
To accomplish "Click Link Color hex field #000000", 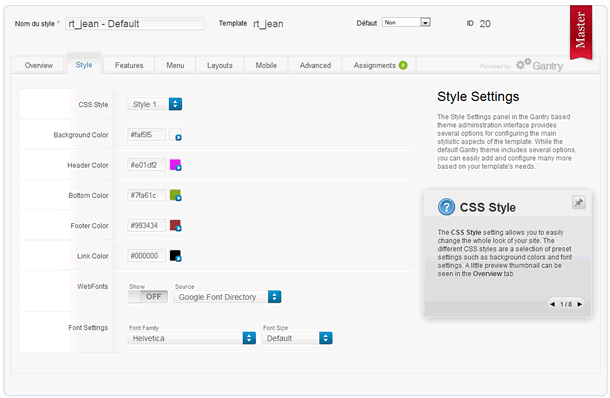I will point(147,256).
